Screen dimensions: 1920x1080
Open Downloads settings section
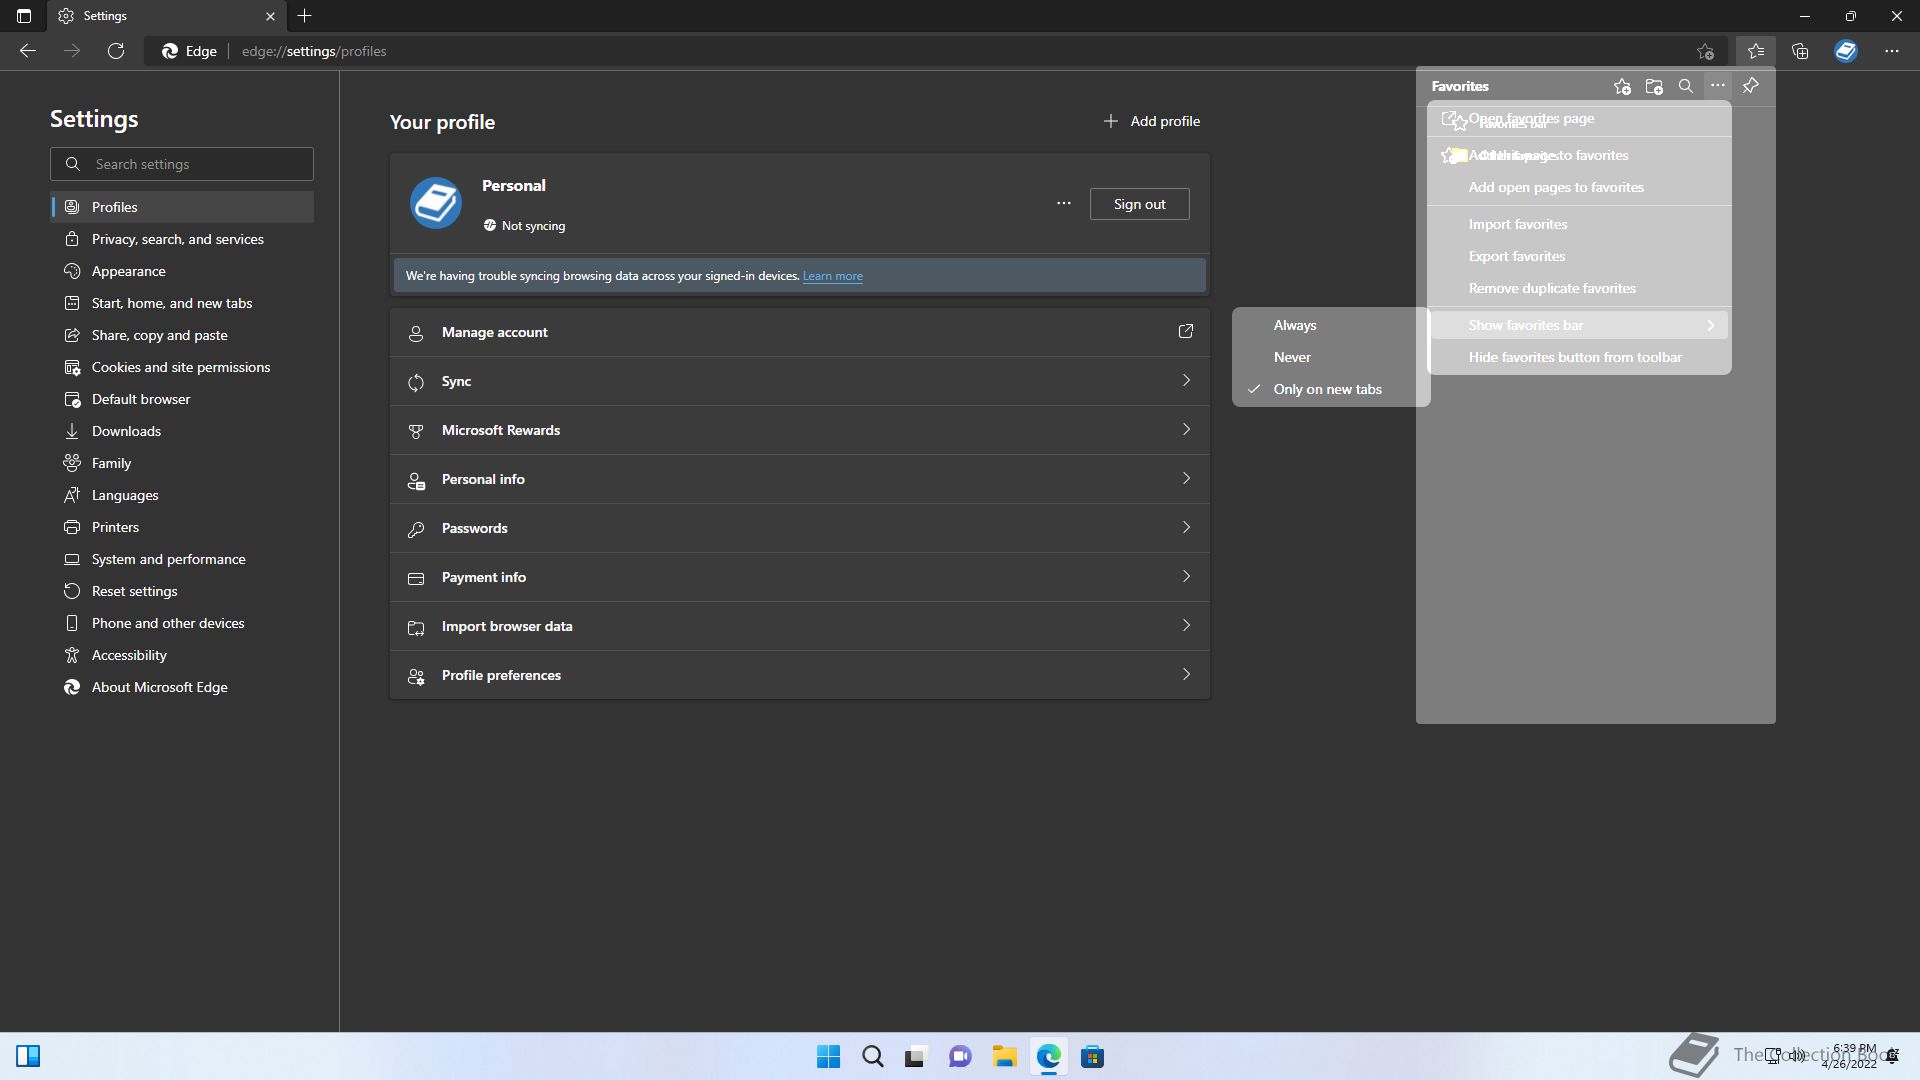[182, 431]
